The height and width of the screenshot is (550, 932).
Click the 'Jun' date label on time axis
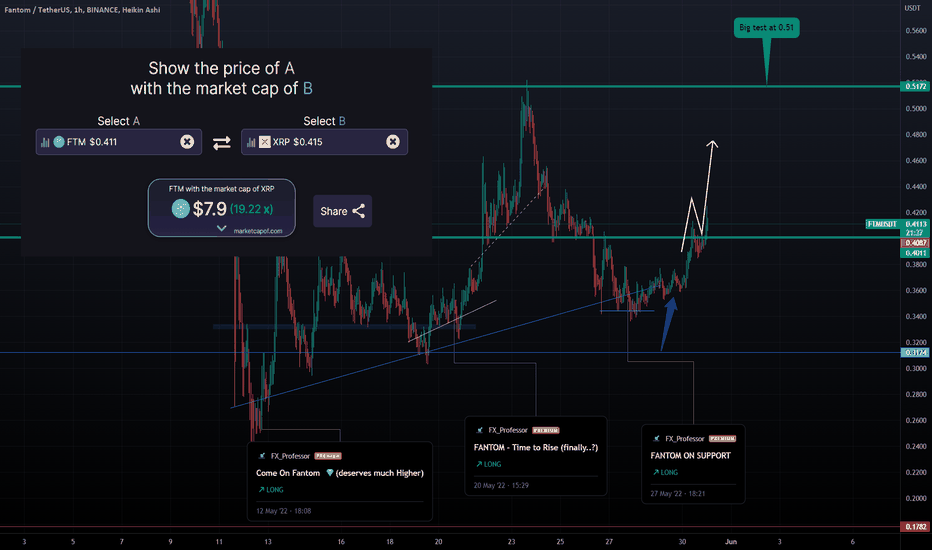point(731,542)
